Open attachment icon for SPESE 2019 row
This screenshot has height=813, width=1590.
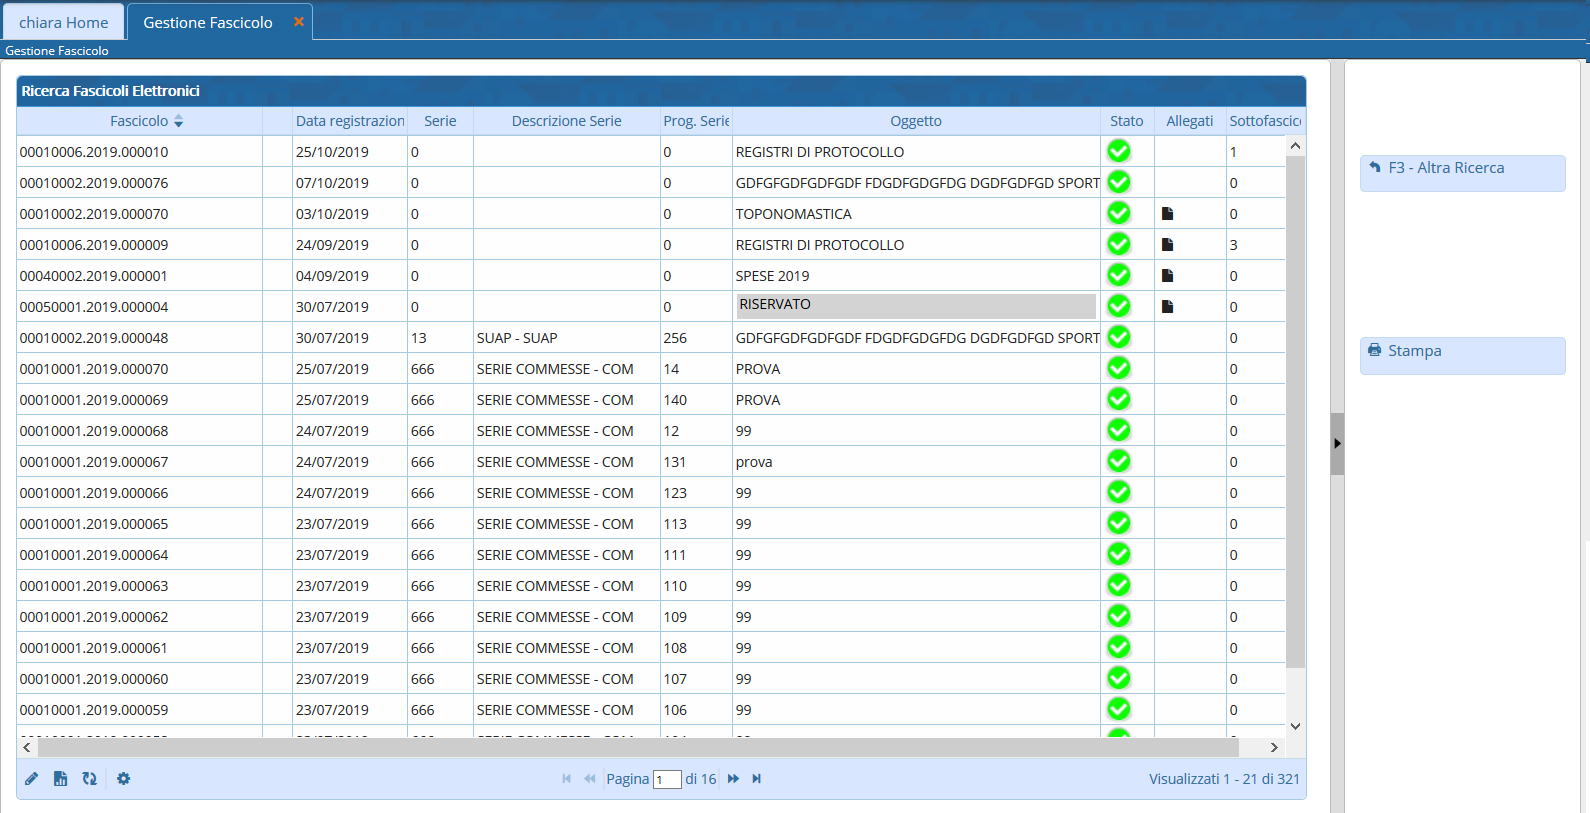[x=1167, y=276]
